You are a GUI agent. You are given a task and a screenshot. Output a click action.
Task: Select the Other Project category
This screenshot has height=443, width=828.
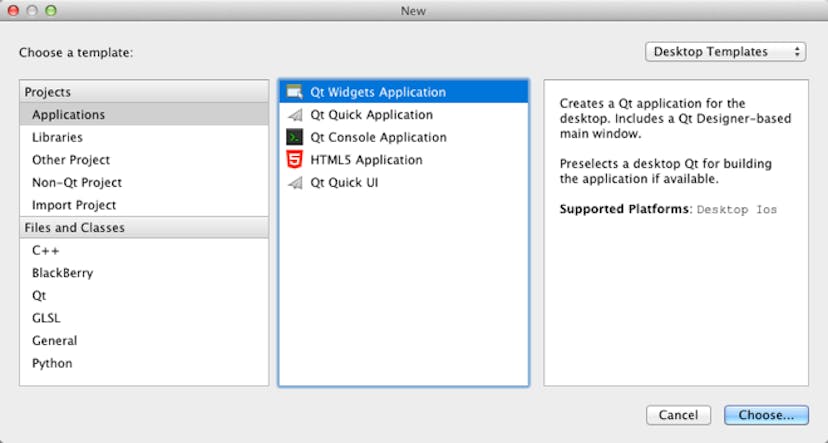(x=144, y=160)
